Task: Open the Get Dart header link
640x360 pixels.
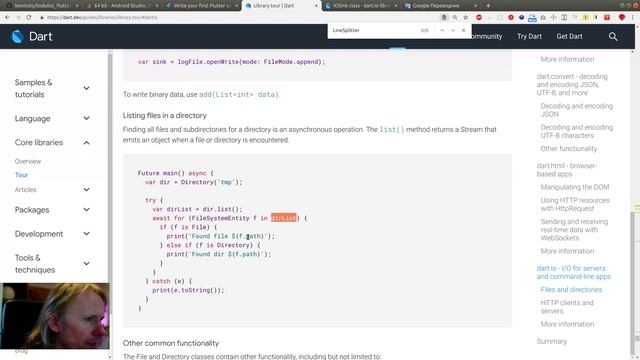Action: [x=569, y=36]
